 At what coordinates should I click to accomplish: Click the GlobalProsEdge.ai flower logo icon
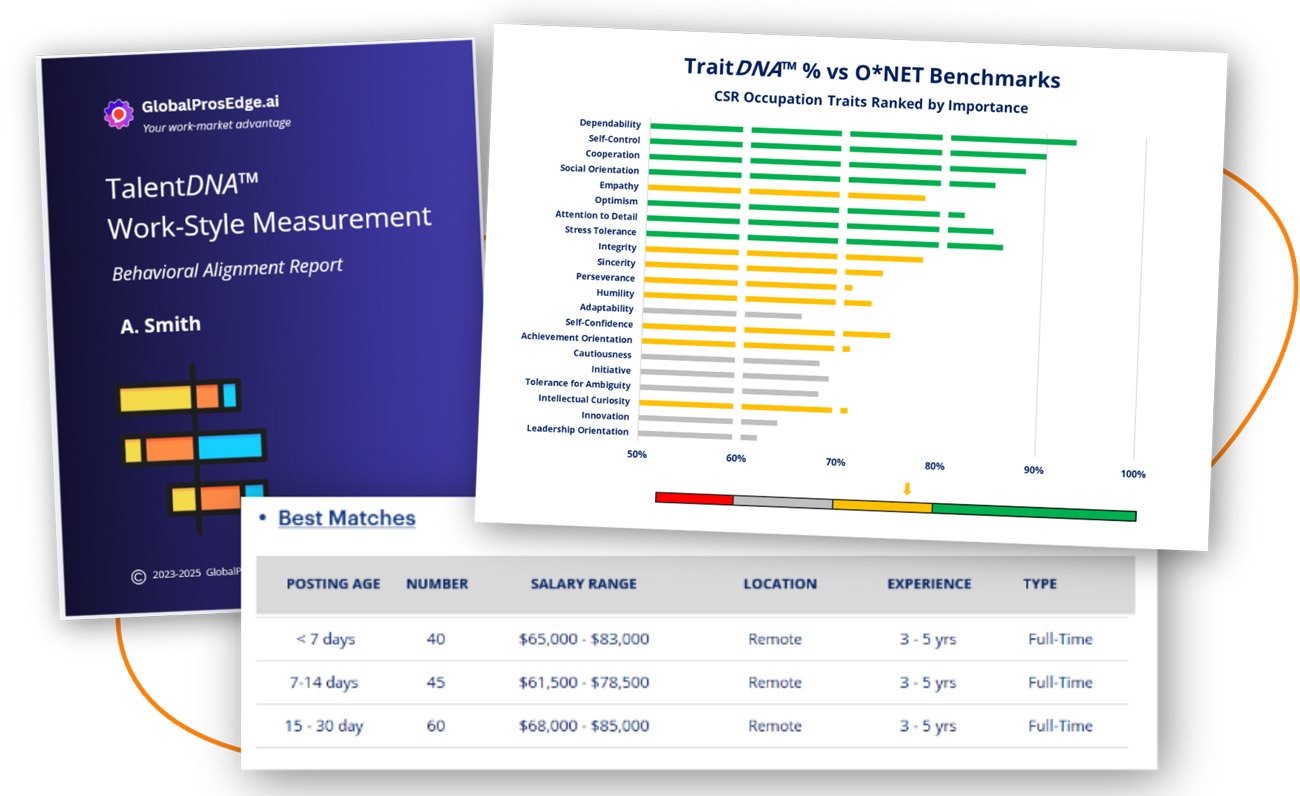pyautogui.click(x=119, y=113)
